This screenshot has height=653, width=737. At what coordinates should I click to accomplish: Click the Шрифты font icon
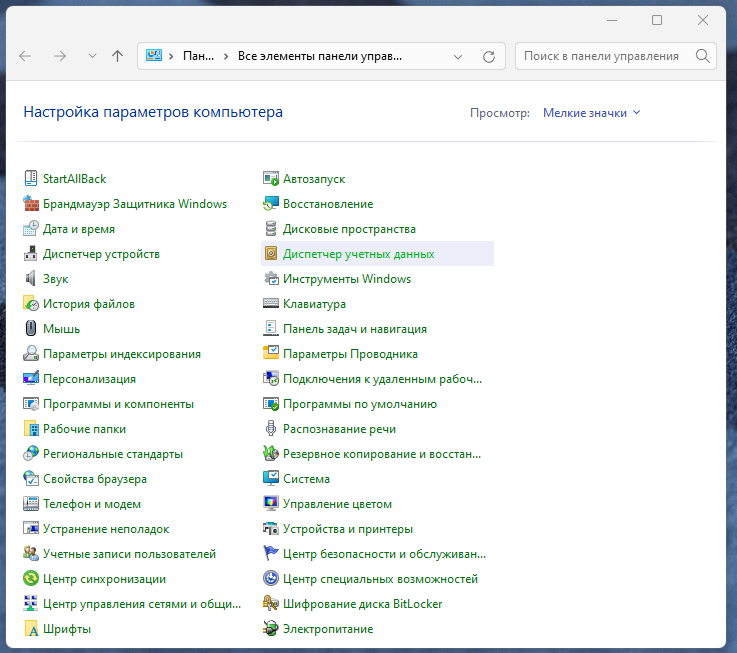click(31, 628)
